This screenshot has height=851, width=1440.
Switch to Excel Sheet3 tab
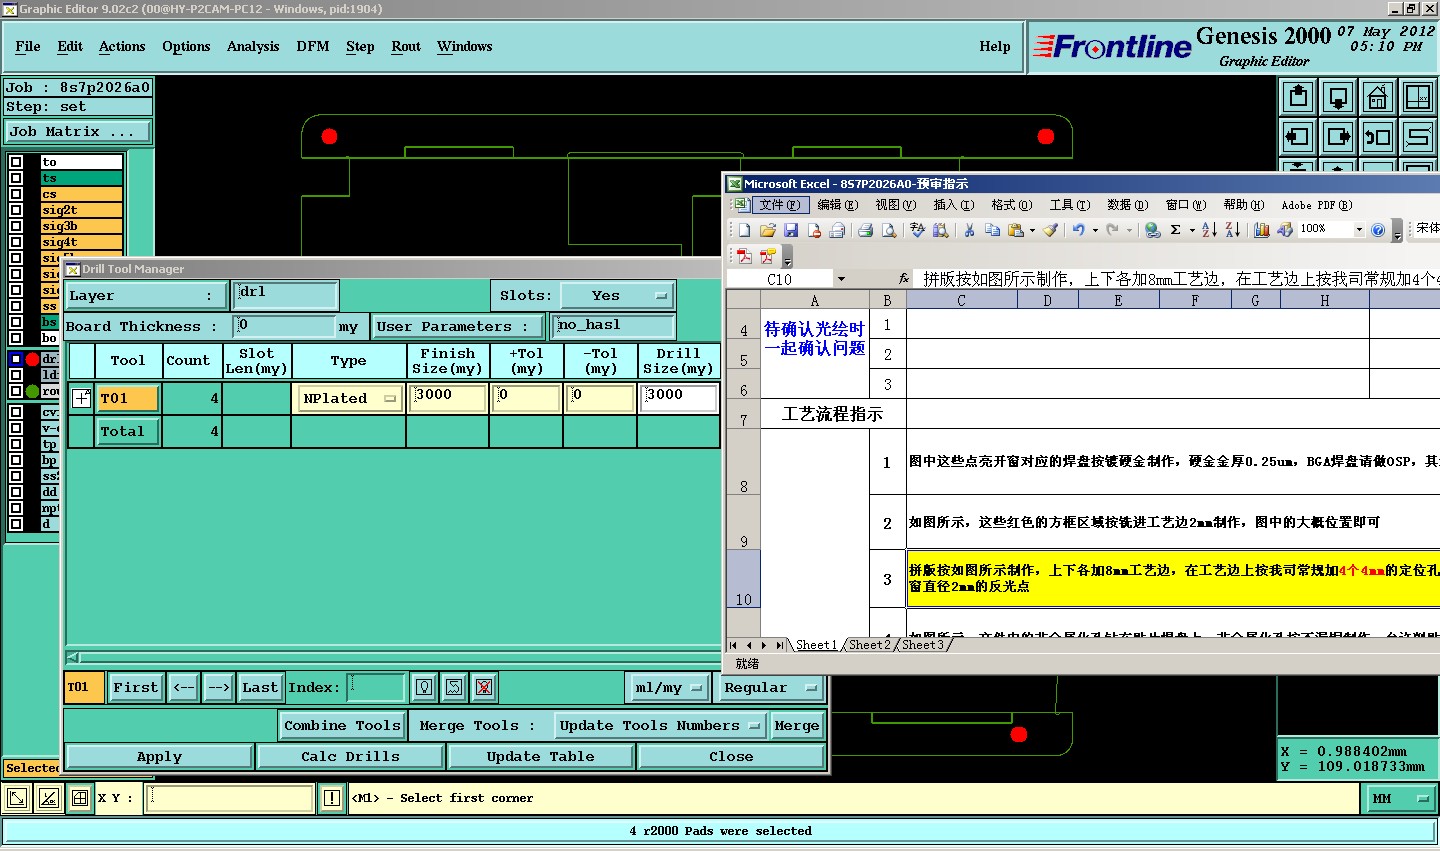pyautogui.click(x=922, y=645)
